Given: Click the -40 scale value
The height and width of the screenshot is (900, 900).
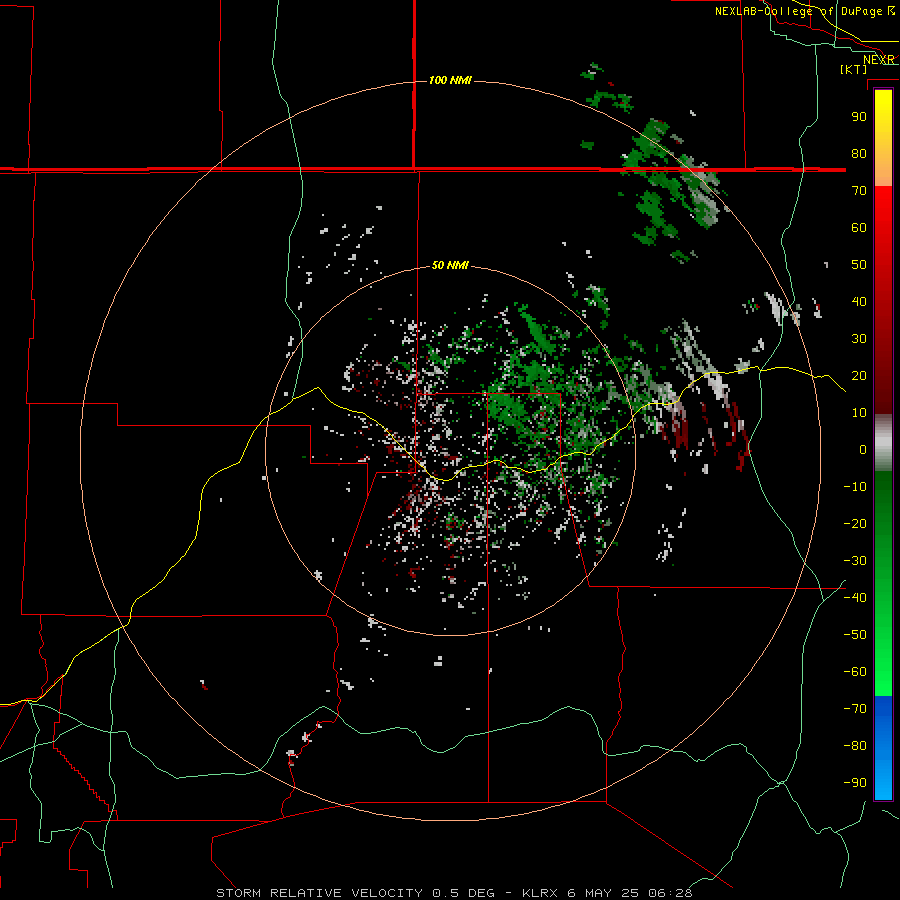Looking at the screenshot, I should 855,598.
